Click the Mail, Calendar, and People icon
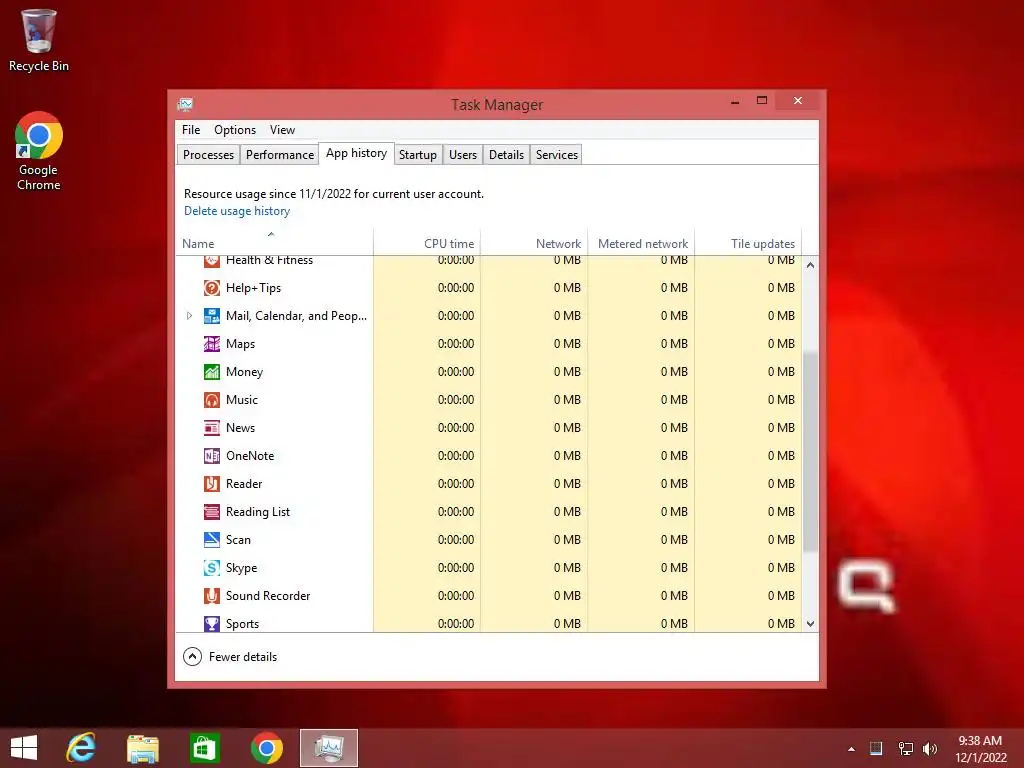 pos(212,316)
